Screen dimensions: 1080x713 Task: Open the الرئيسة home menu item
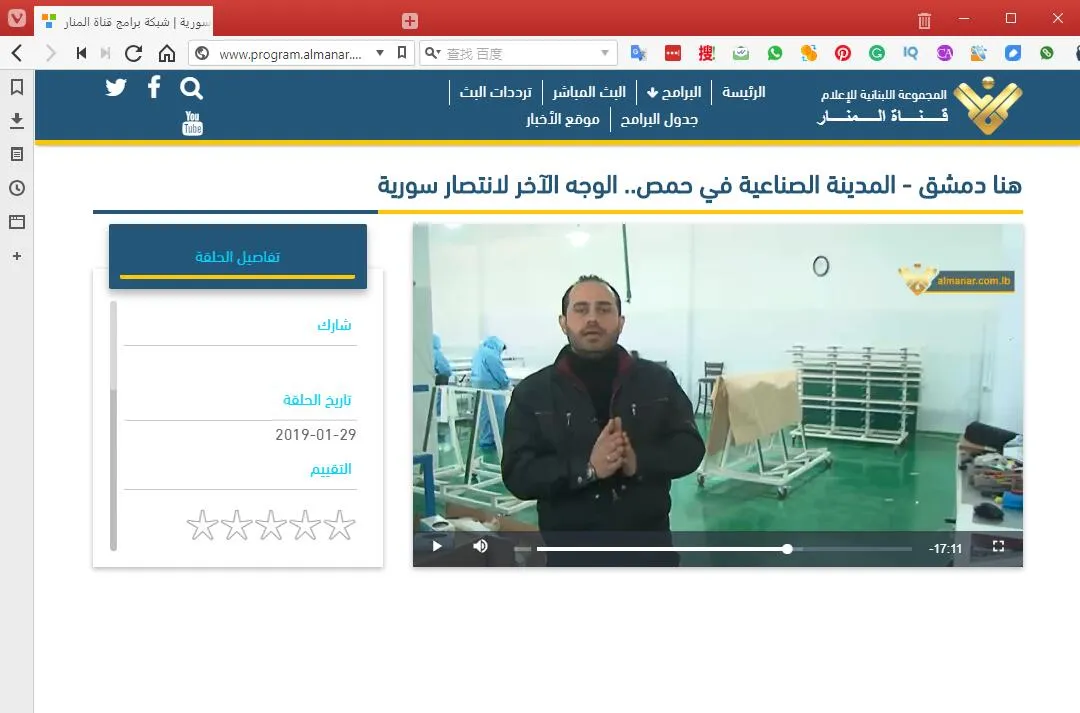tap(743, 92)
